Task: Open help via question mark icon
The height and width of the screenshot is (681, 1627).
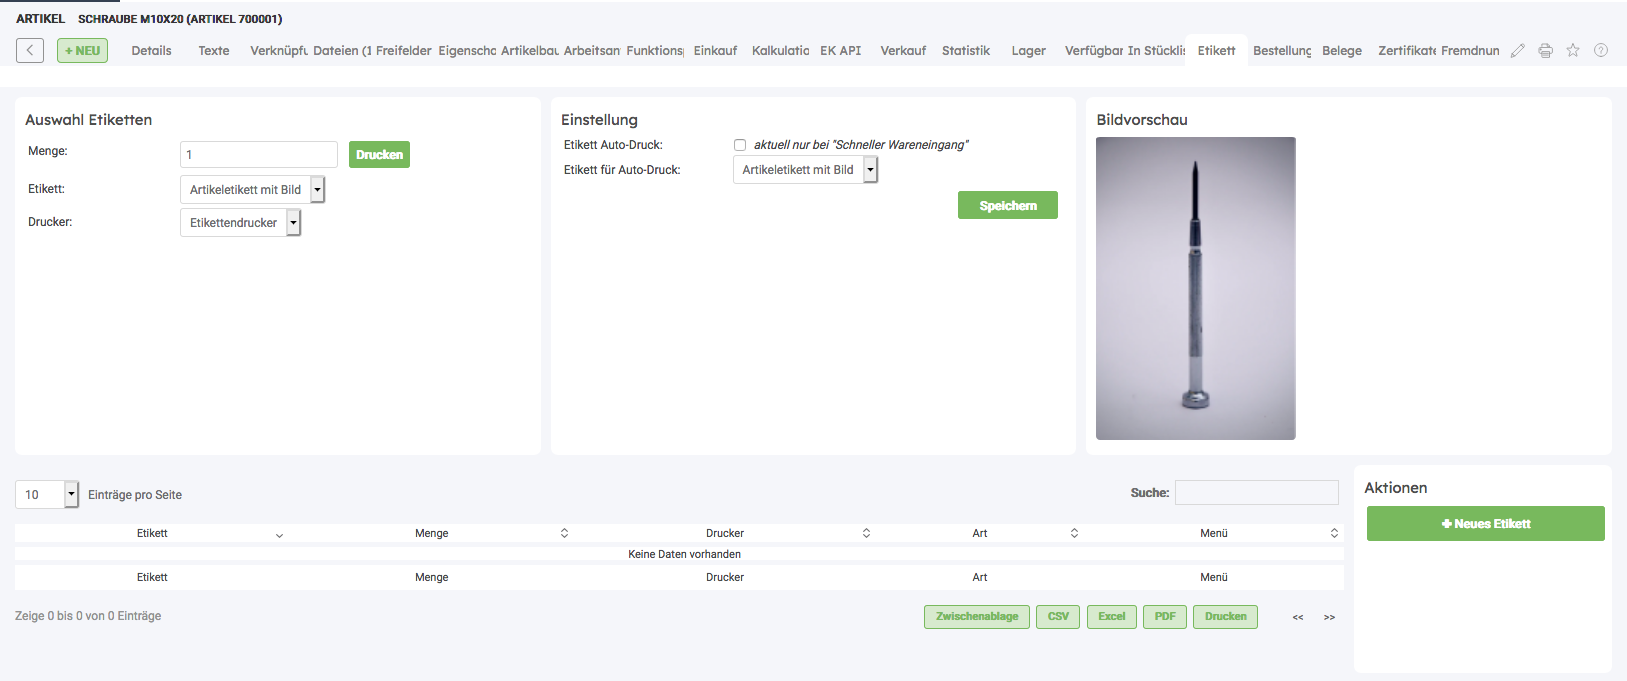Action: (x=1601, y=50)
